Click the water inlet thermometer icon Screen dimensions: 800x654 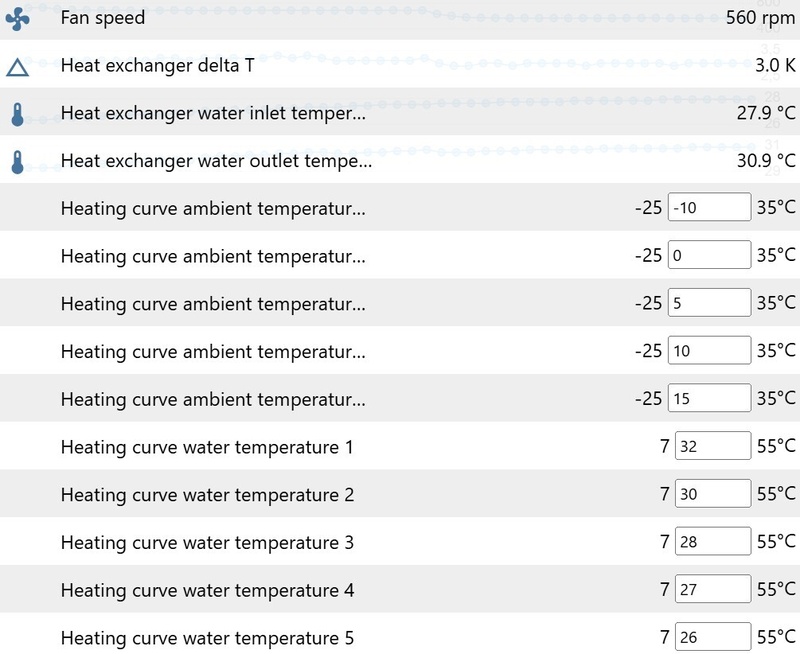coord(18,114)
